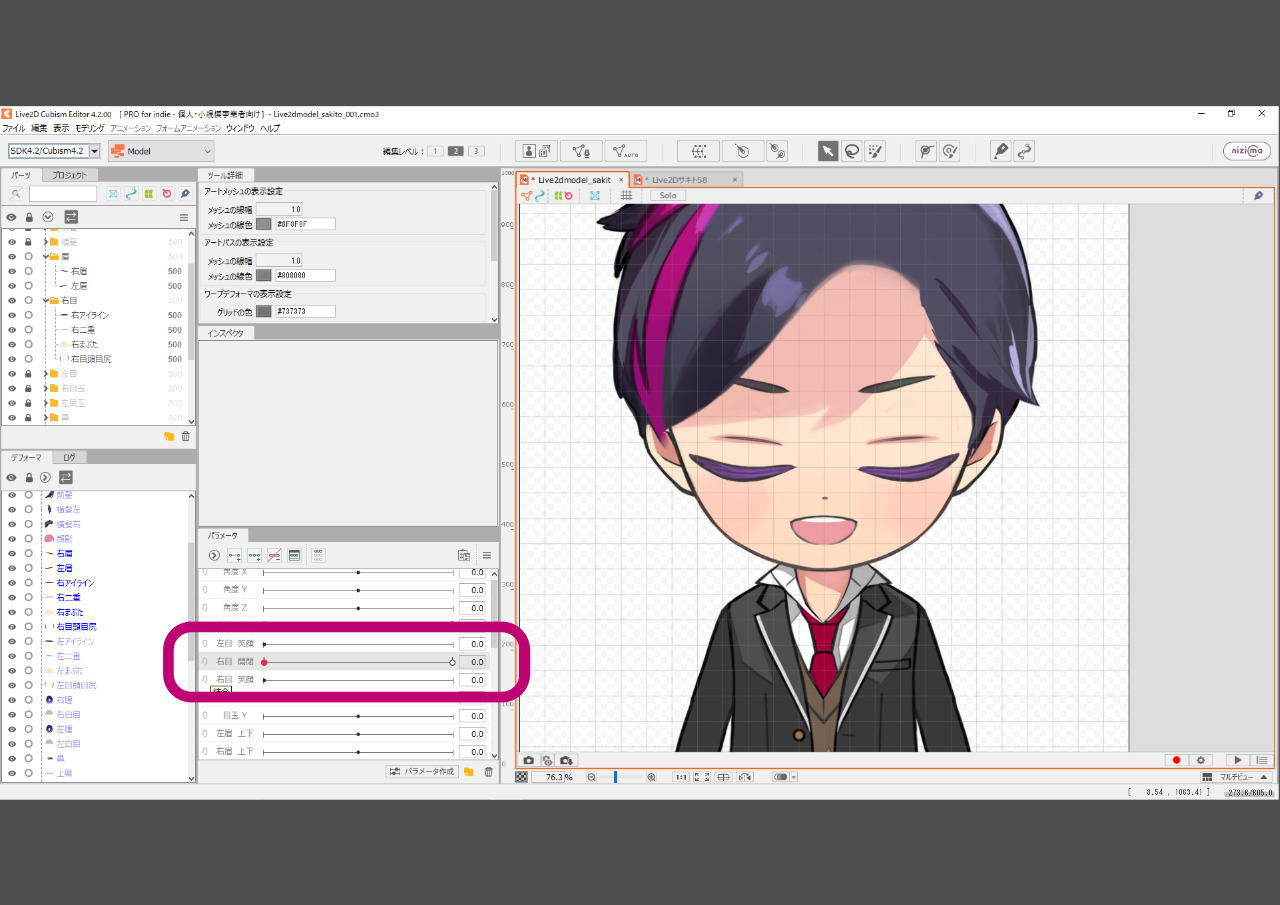Screen dimensions: 1280x905
Task: Select the art path pen tool
Action: [1000, 151]
